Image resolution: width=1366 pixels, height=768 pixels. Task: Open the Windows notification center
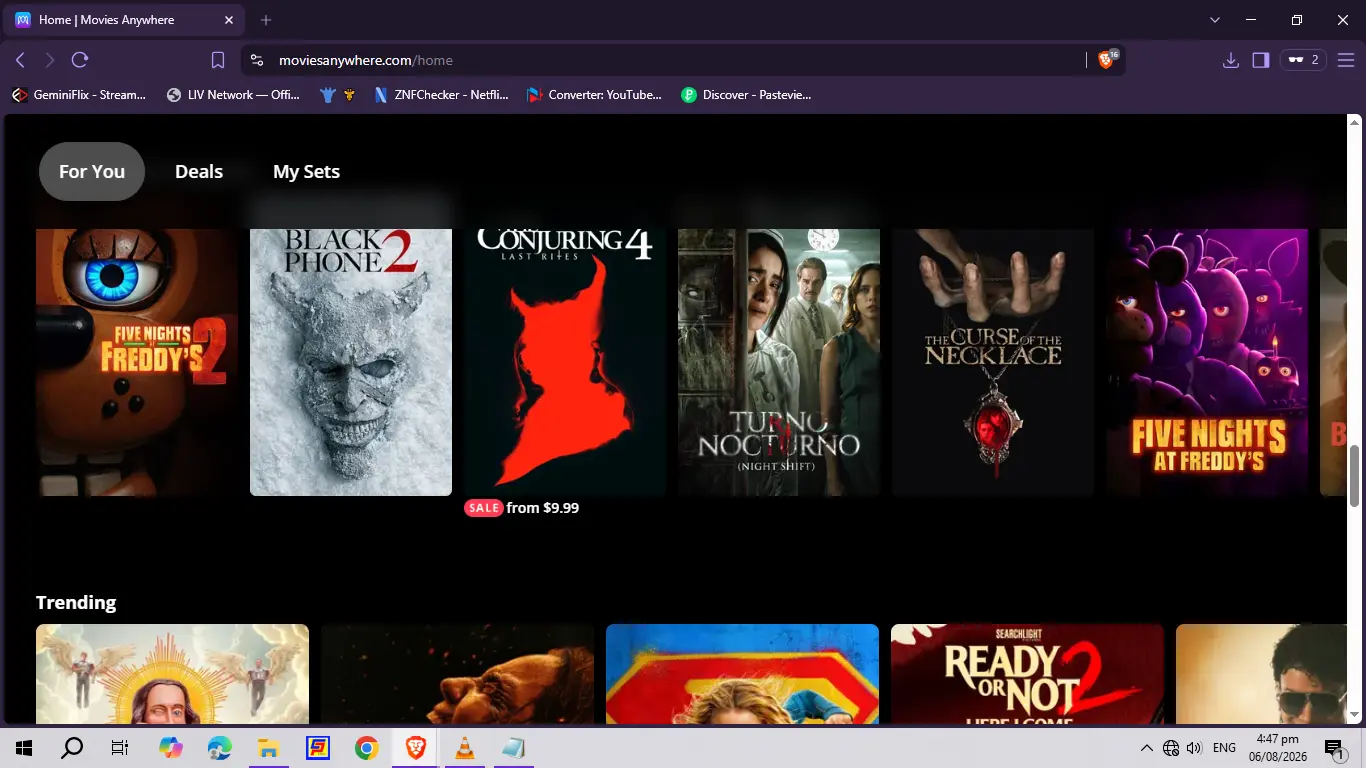pyautogui.click(x=1334, y=748)
